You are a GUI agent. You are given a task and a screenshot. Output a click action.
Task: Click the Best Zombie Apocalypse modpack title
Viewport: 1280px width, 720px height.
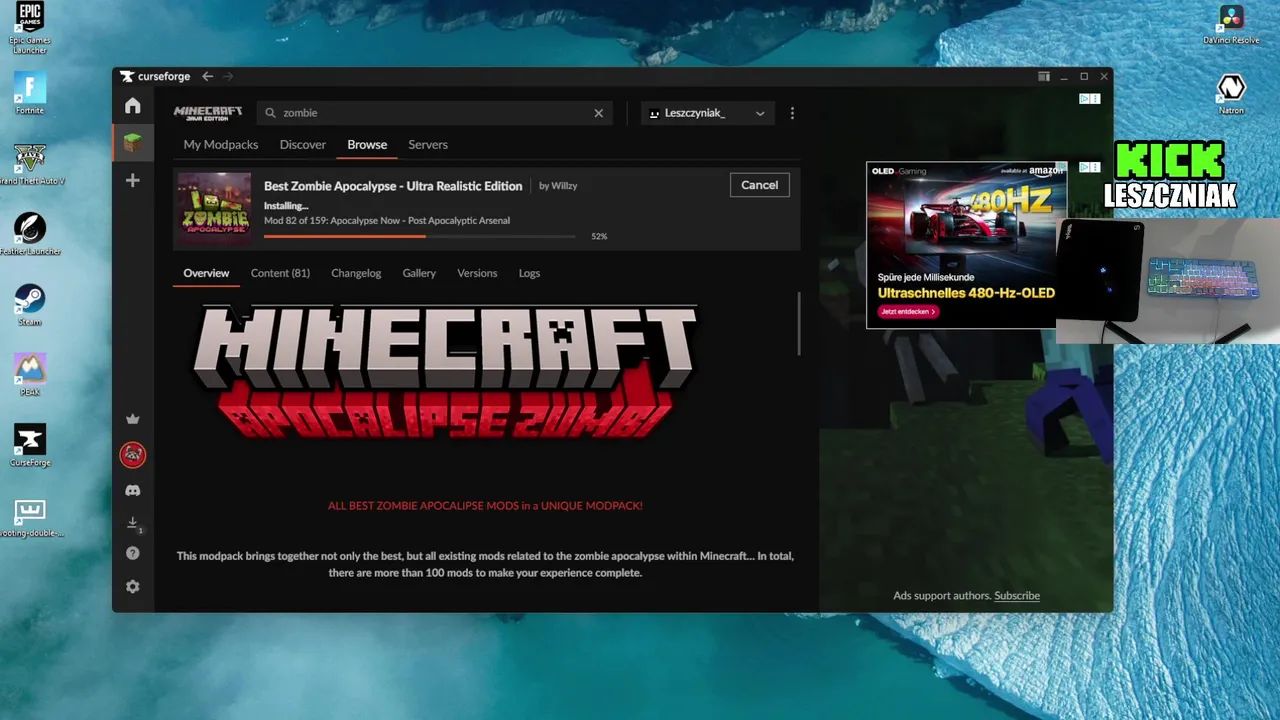tap(393, 186)
